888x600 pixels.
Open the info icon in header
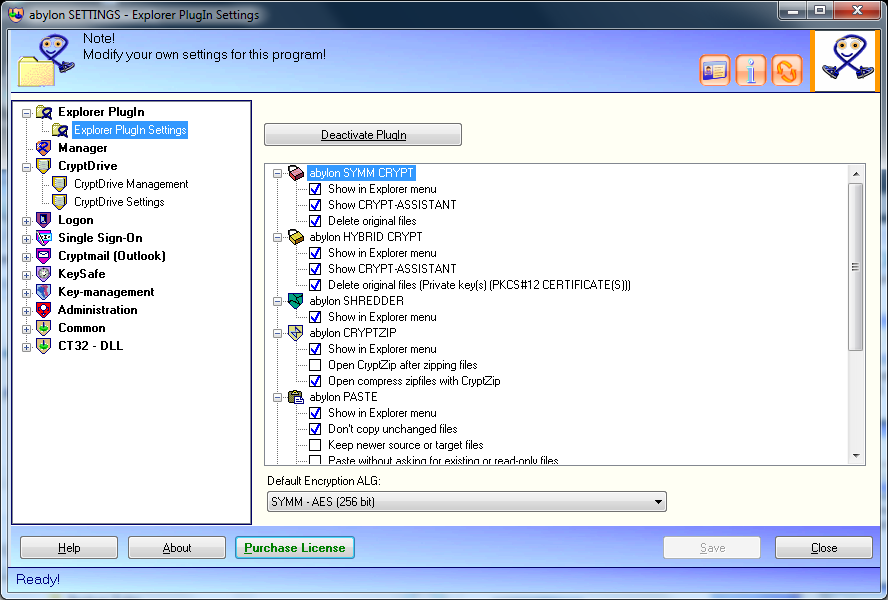tap(750, 71)
